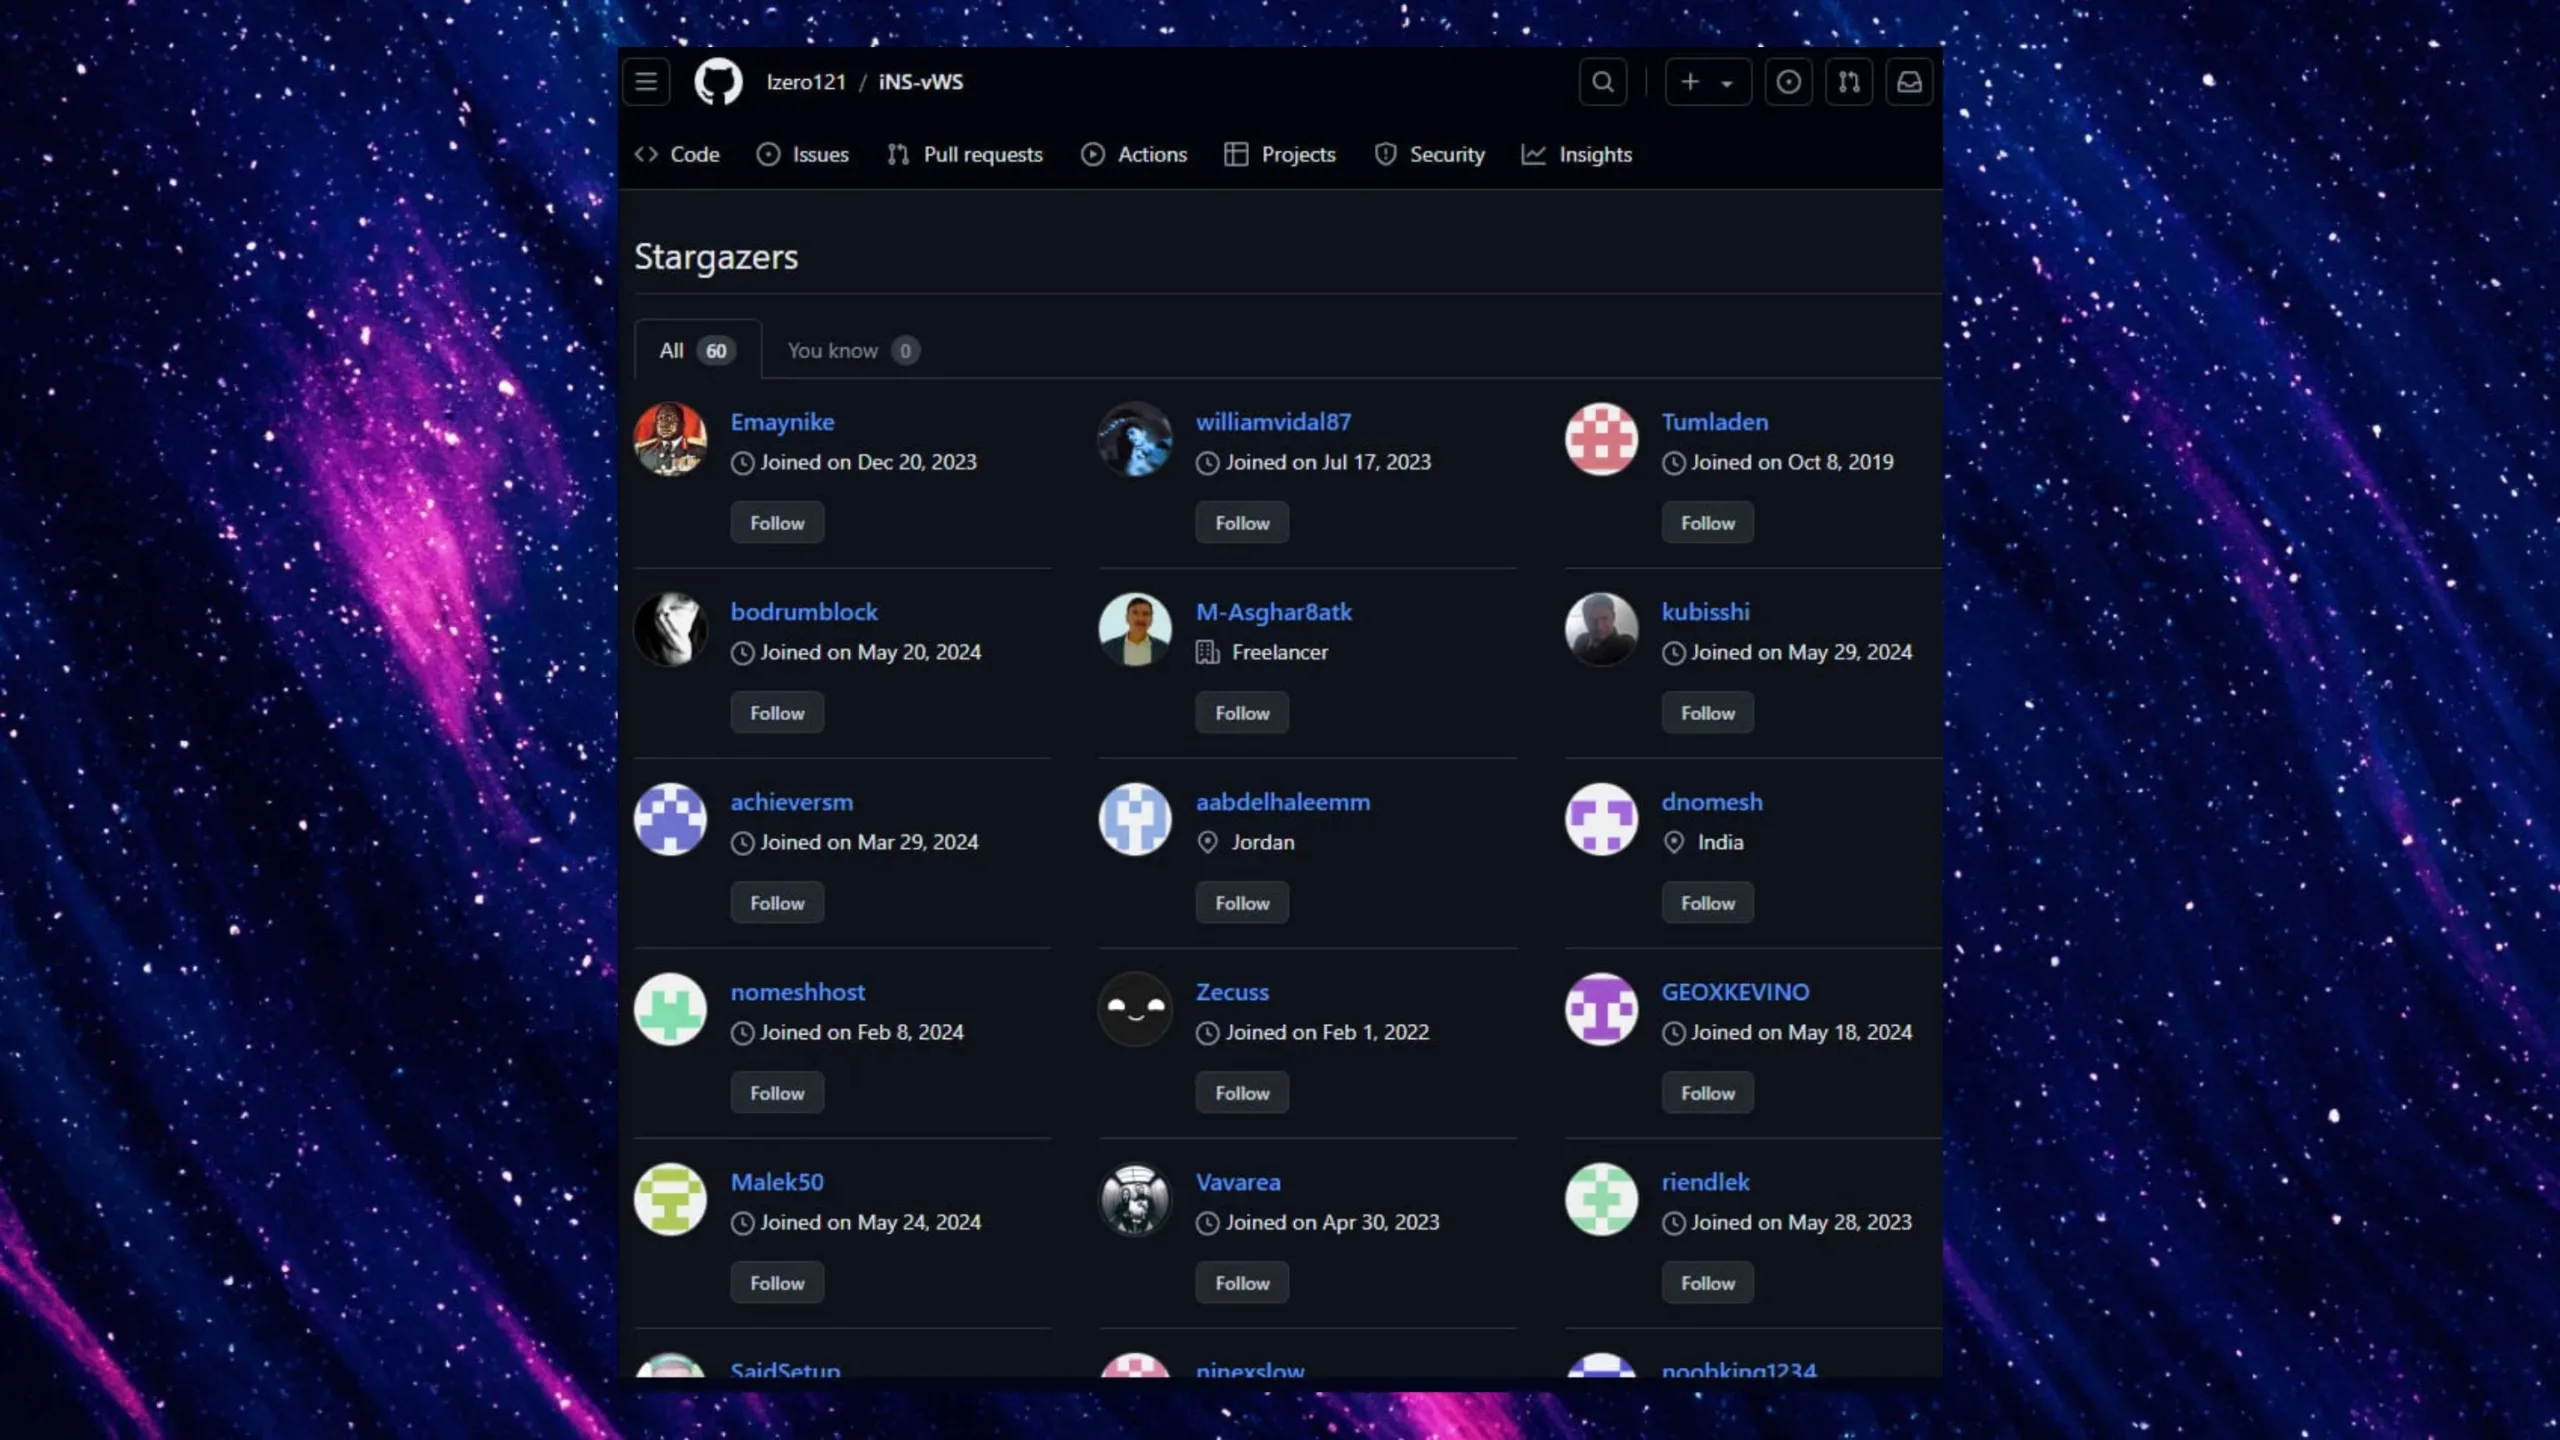
Task: Click nomeshhost's green identicon avatar
Action: click(670, 1009)
